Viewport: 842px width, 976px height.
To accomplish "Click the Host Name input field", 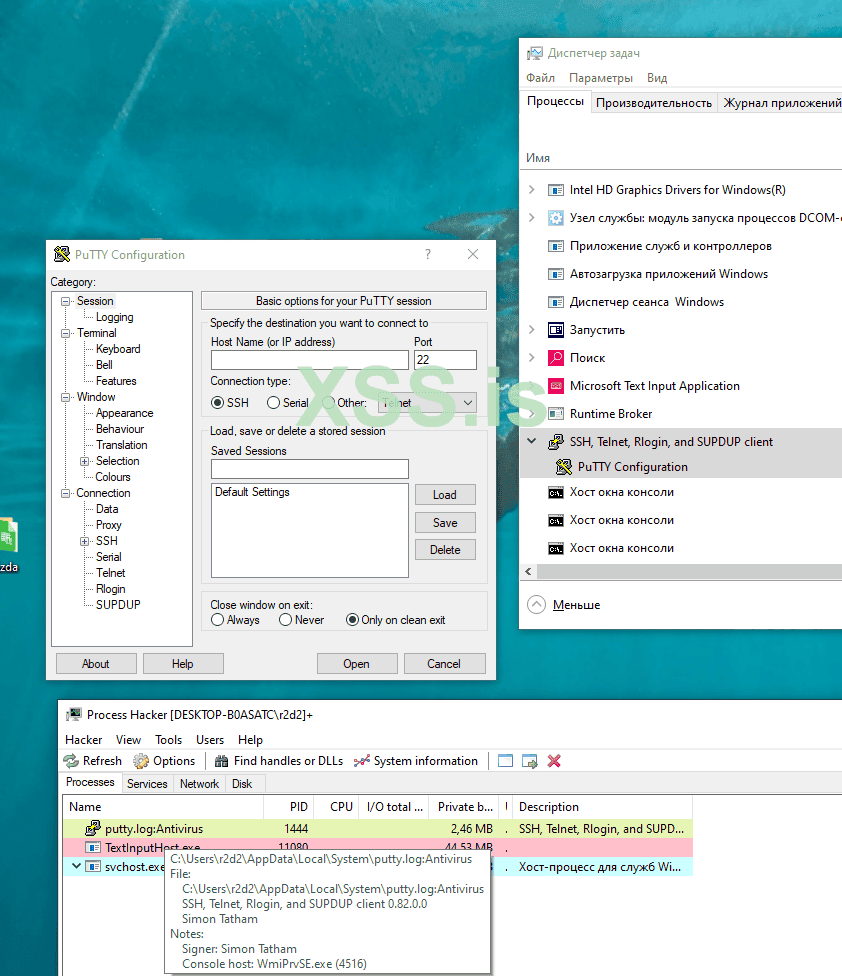I will pos(309,361).
